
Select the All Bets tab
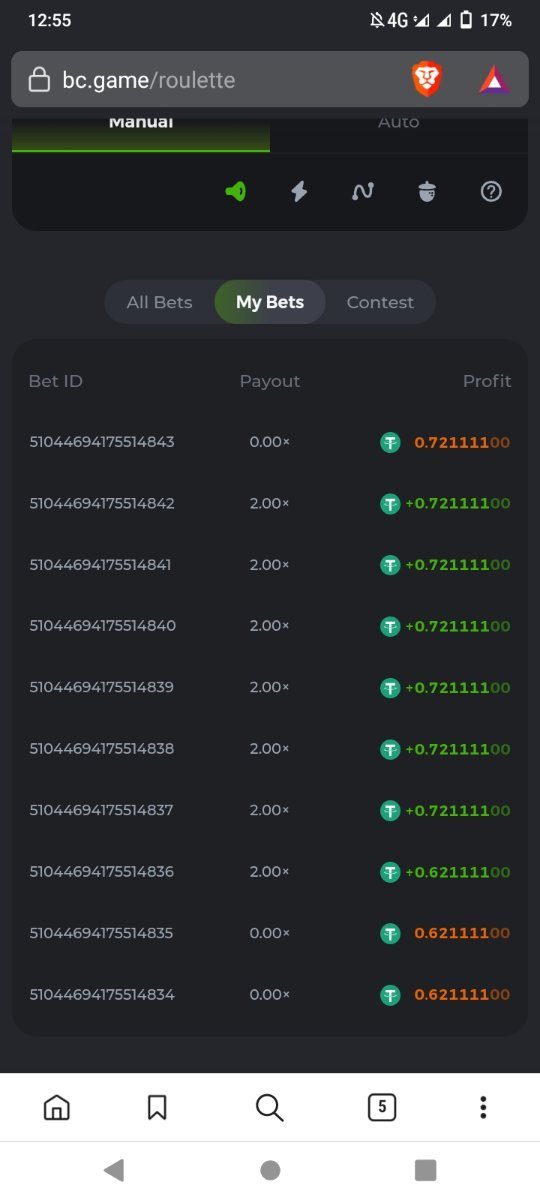(160, 302)
